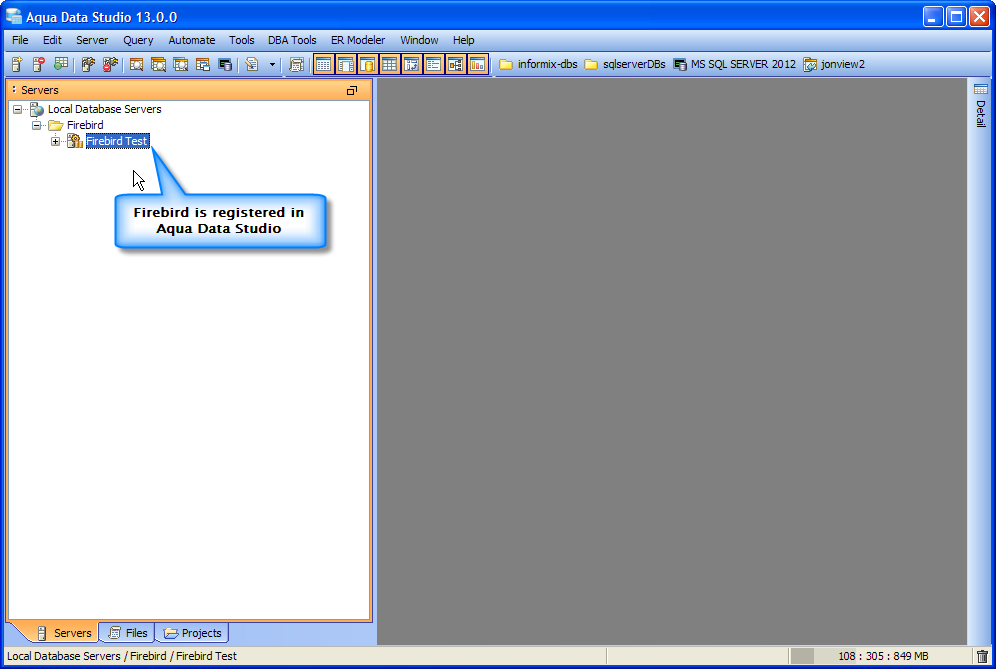The width and height of the screenshot is (996, 669).
Task: Click the trash garbage collection icon
Action: 983,656
